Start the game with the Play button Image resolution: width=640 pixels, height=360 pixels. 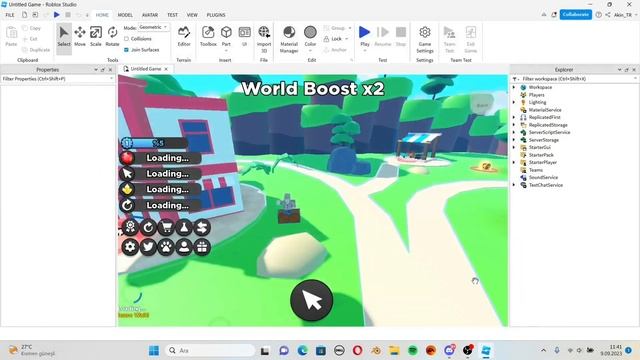[x=364, y=36]
